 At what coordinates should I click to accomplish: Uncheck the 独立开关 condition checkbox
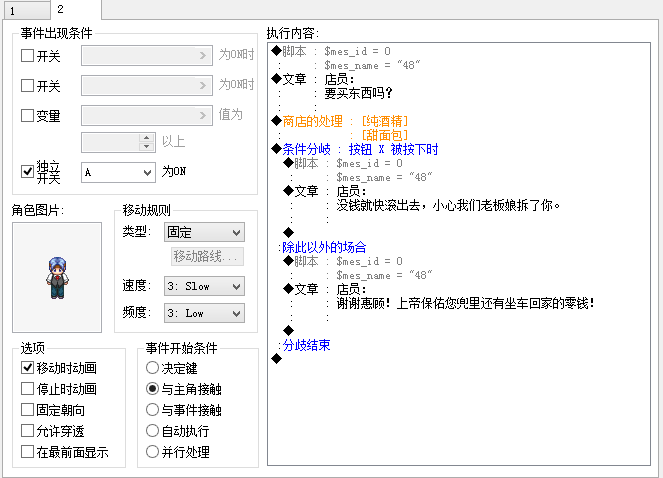coord(27,171)
